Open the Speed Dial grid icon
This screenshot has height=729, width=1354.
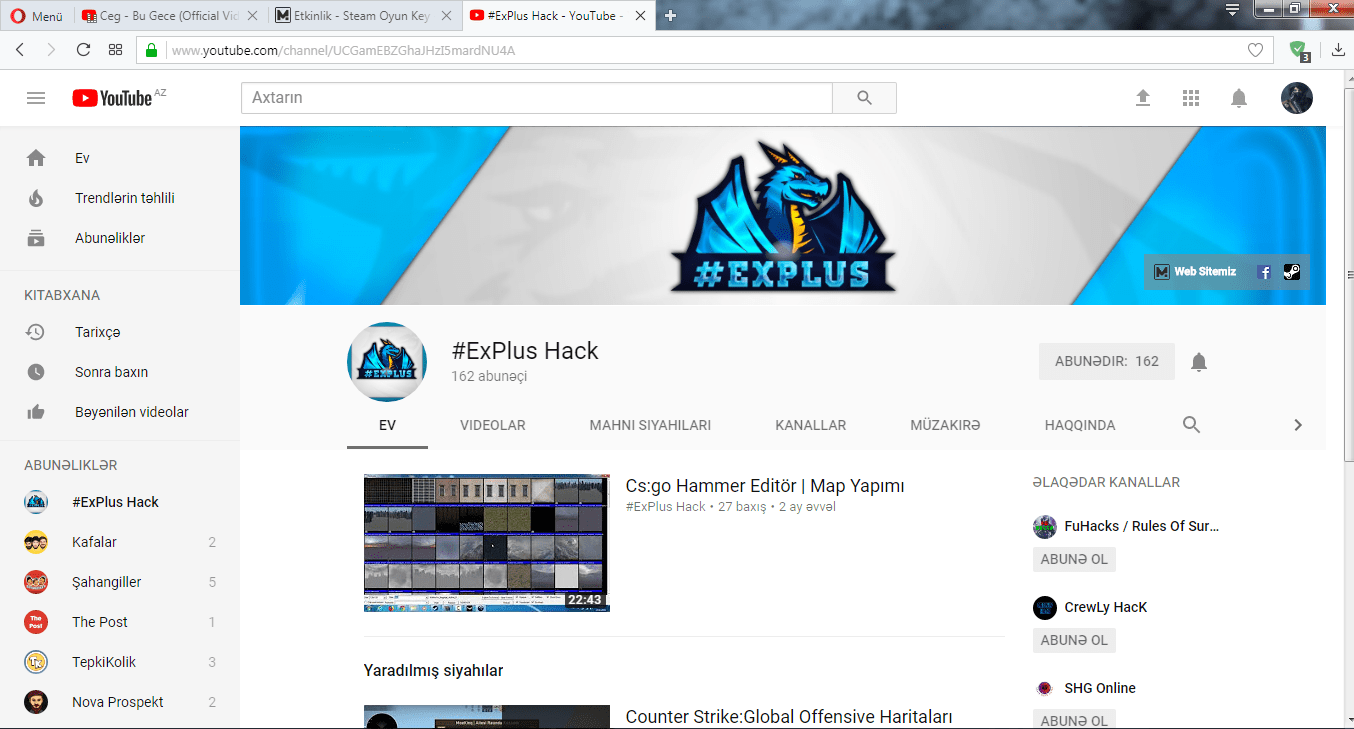click(116, 49)
